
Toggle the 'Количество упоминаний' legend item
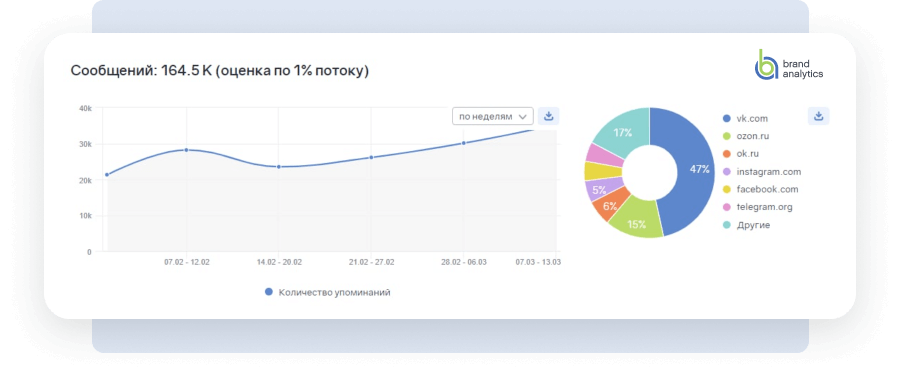click(x=328, y=292)
